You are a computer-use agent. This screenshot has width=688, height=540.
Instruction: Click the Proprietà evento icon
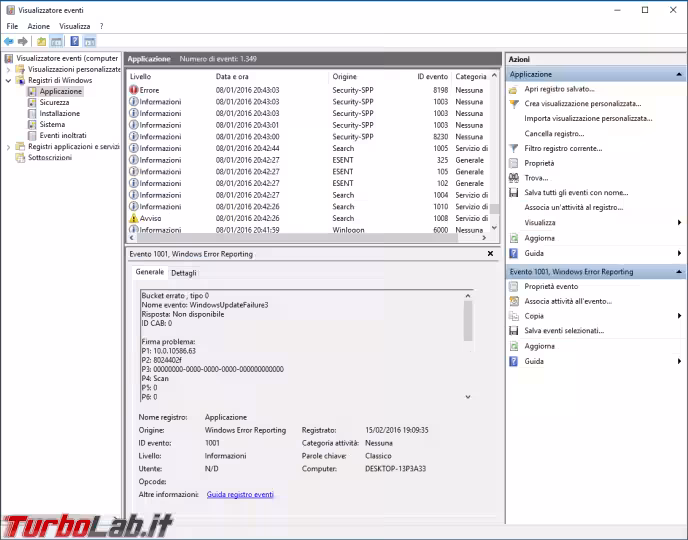pos(513,286)
